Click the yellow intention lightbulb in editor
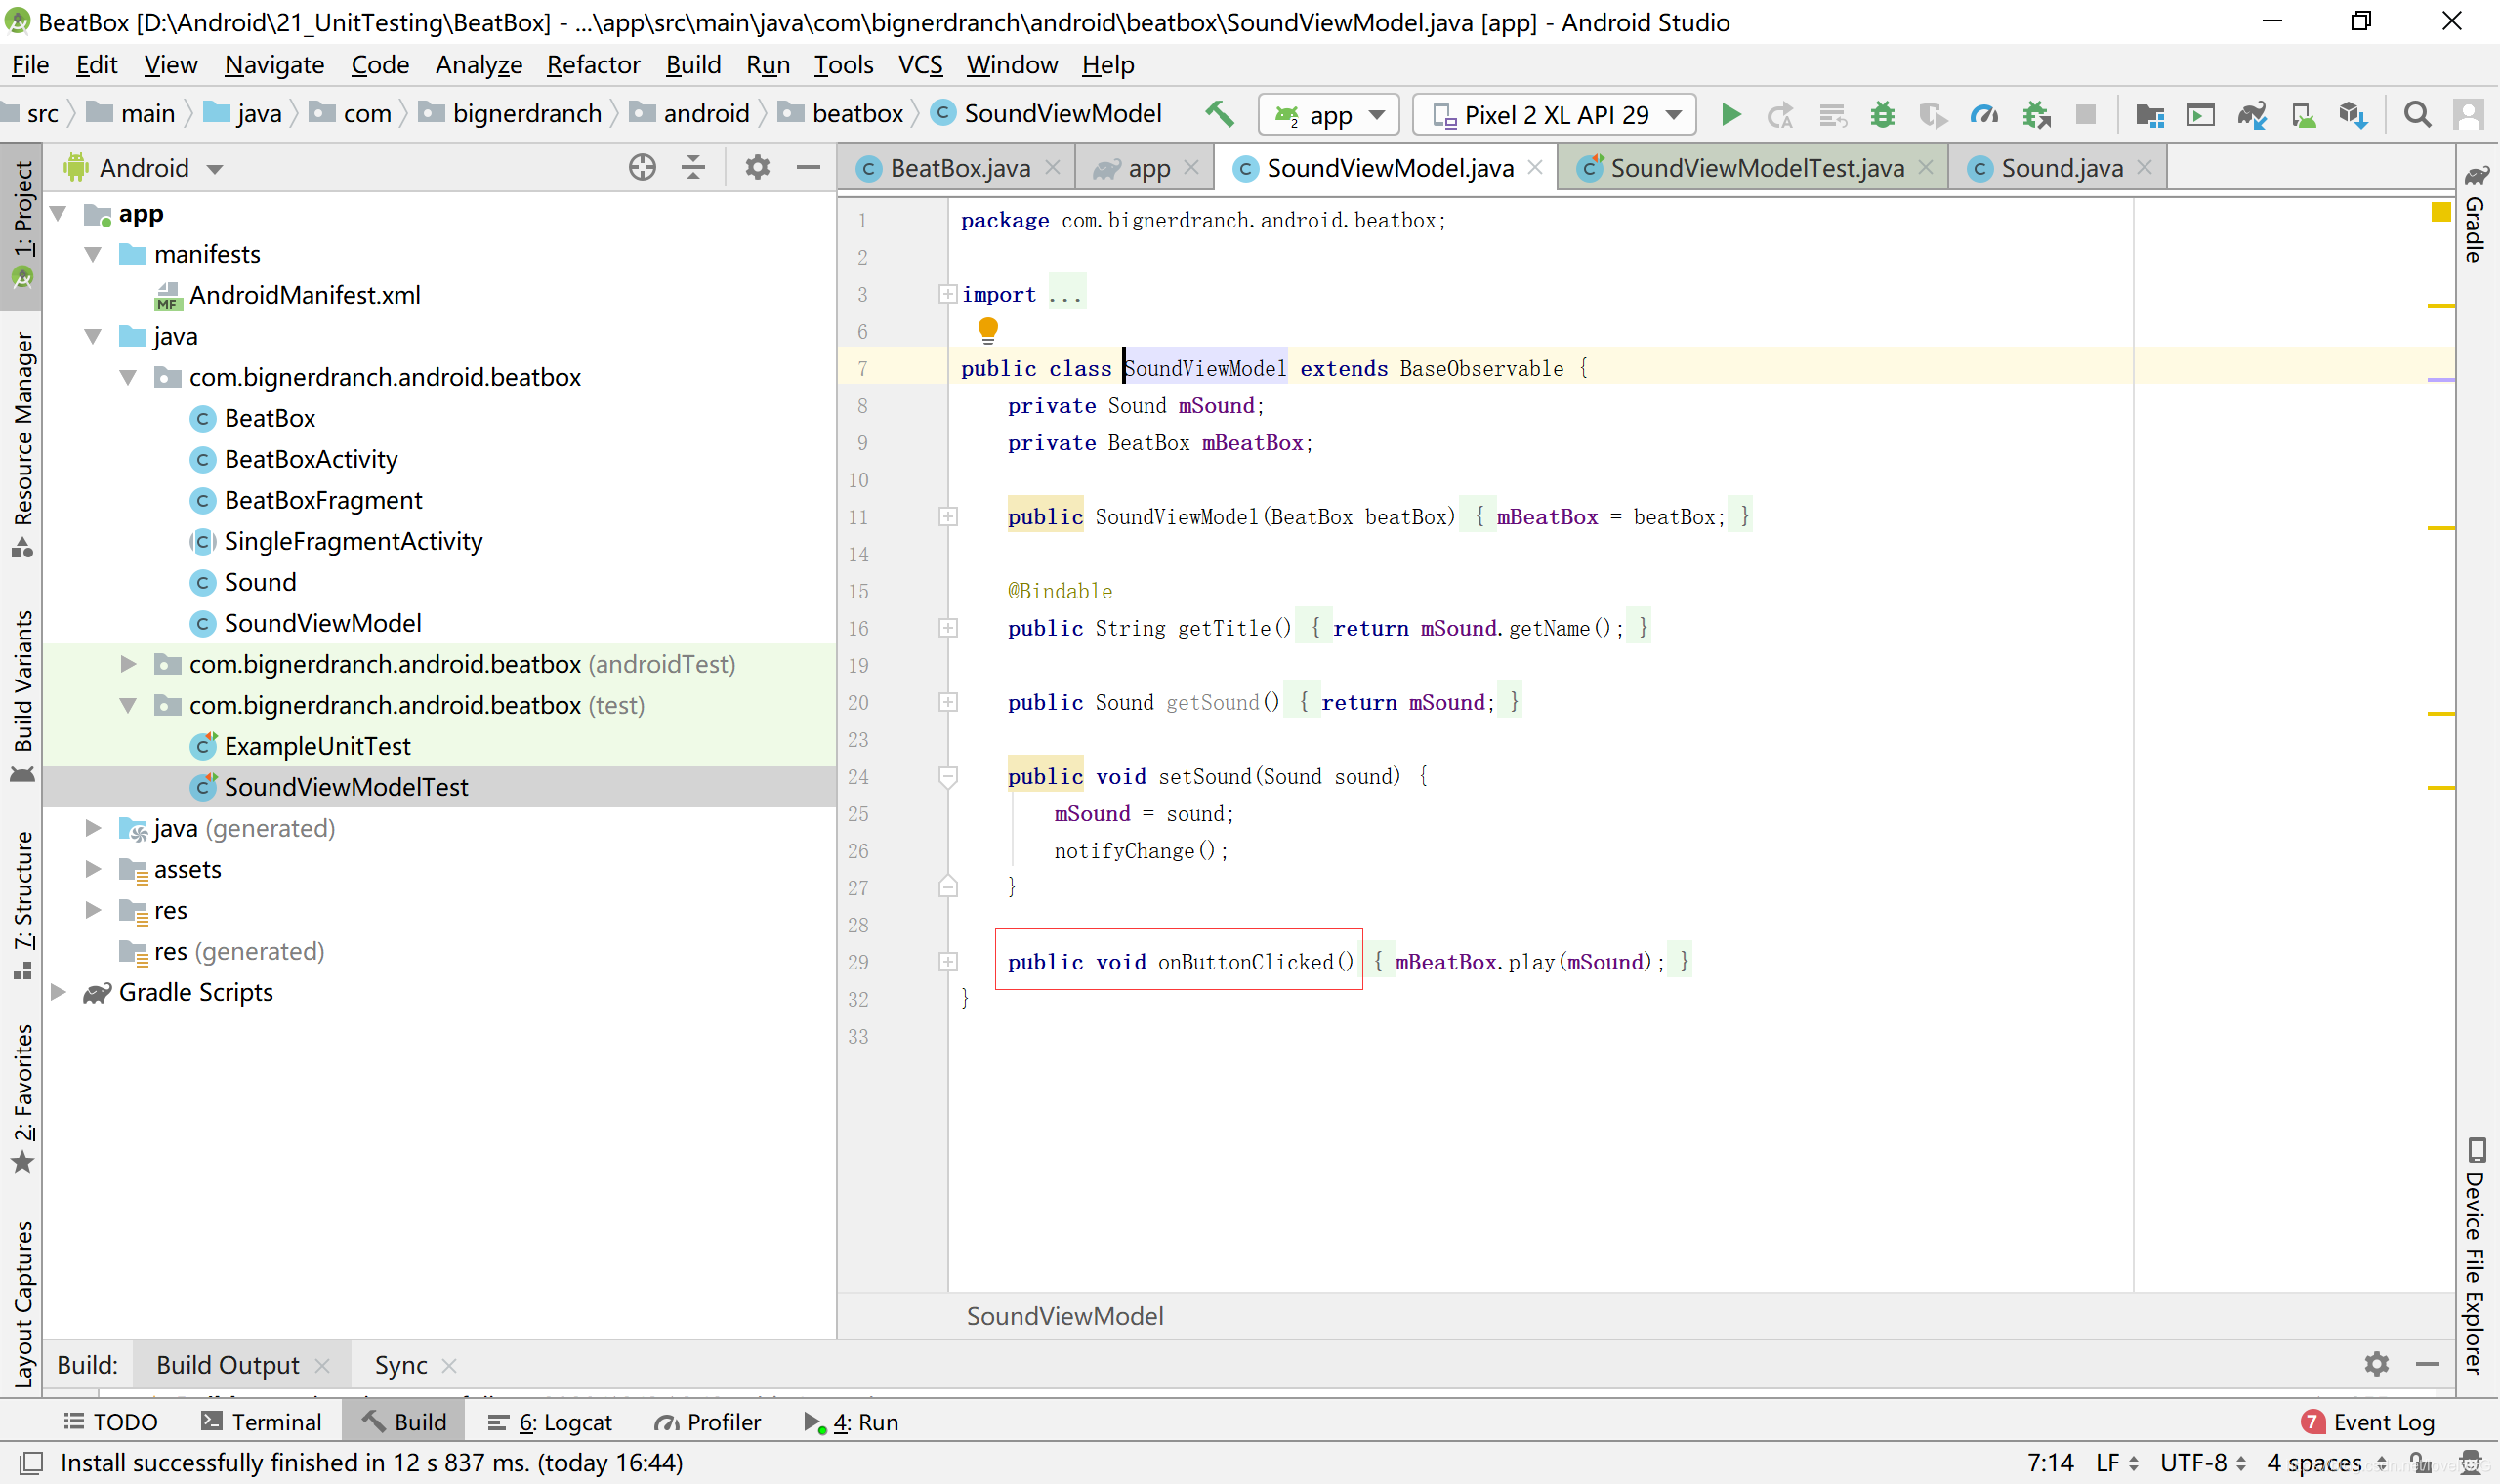Viewport: 2500px width, 1484px height. tap(988, 329)
